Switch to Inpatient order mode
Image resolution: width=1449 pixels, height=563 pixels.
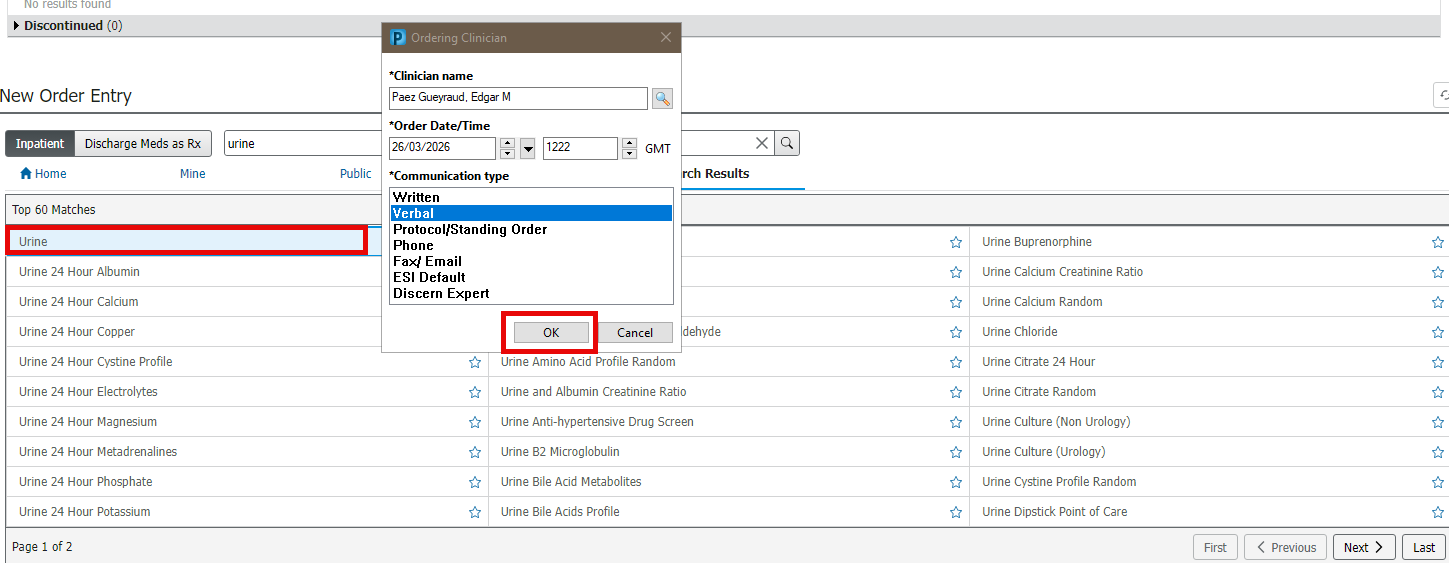click(x=40, y=144)
